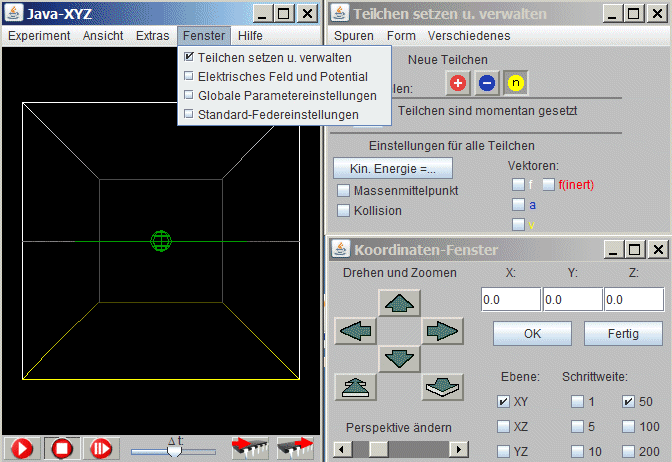The image size is (672, 462).
Task: Zoom in with the arrow-on-base icon
Action: pyautogui.click(x=355, y=387)
